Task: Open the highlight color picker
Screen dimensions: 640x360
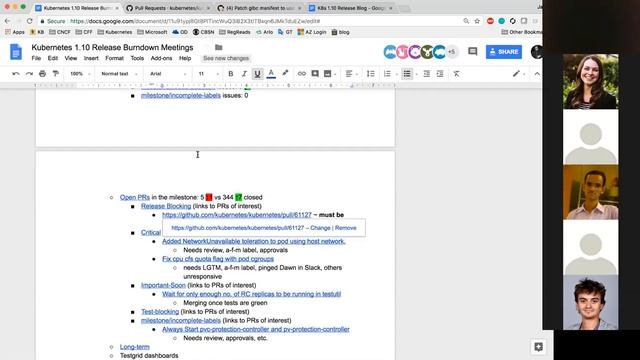Action: [285, 74]
